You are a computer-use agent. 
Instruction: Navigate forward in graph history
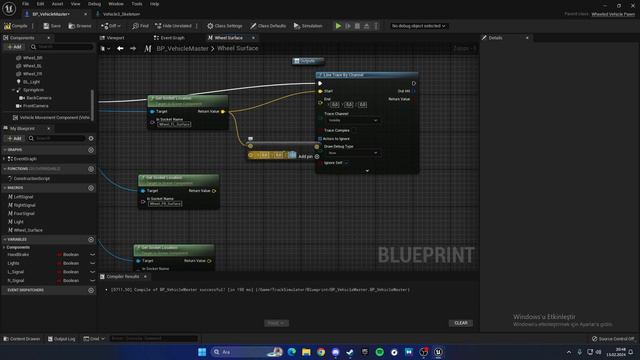click(133, 48)
